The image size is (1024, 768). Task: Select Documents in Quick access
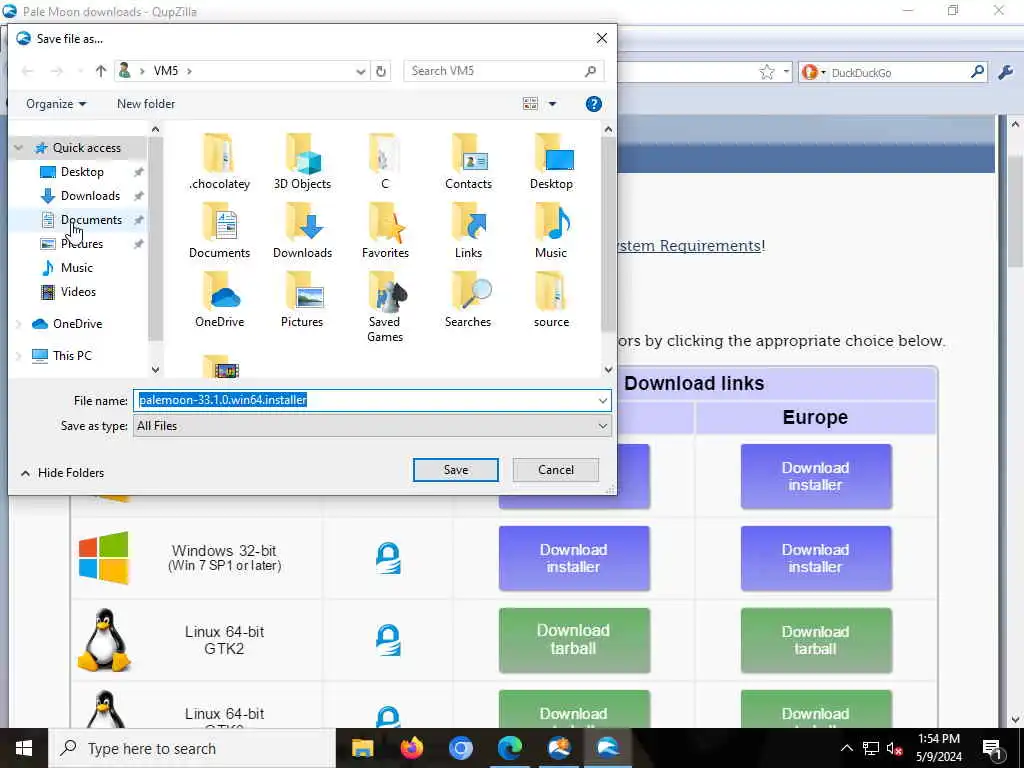(91, 220)
